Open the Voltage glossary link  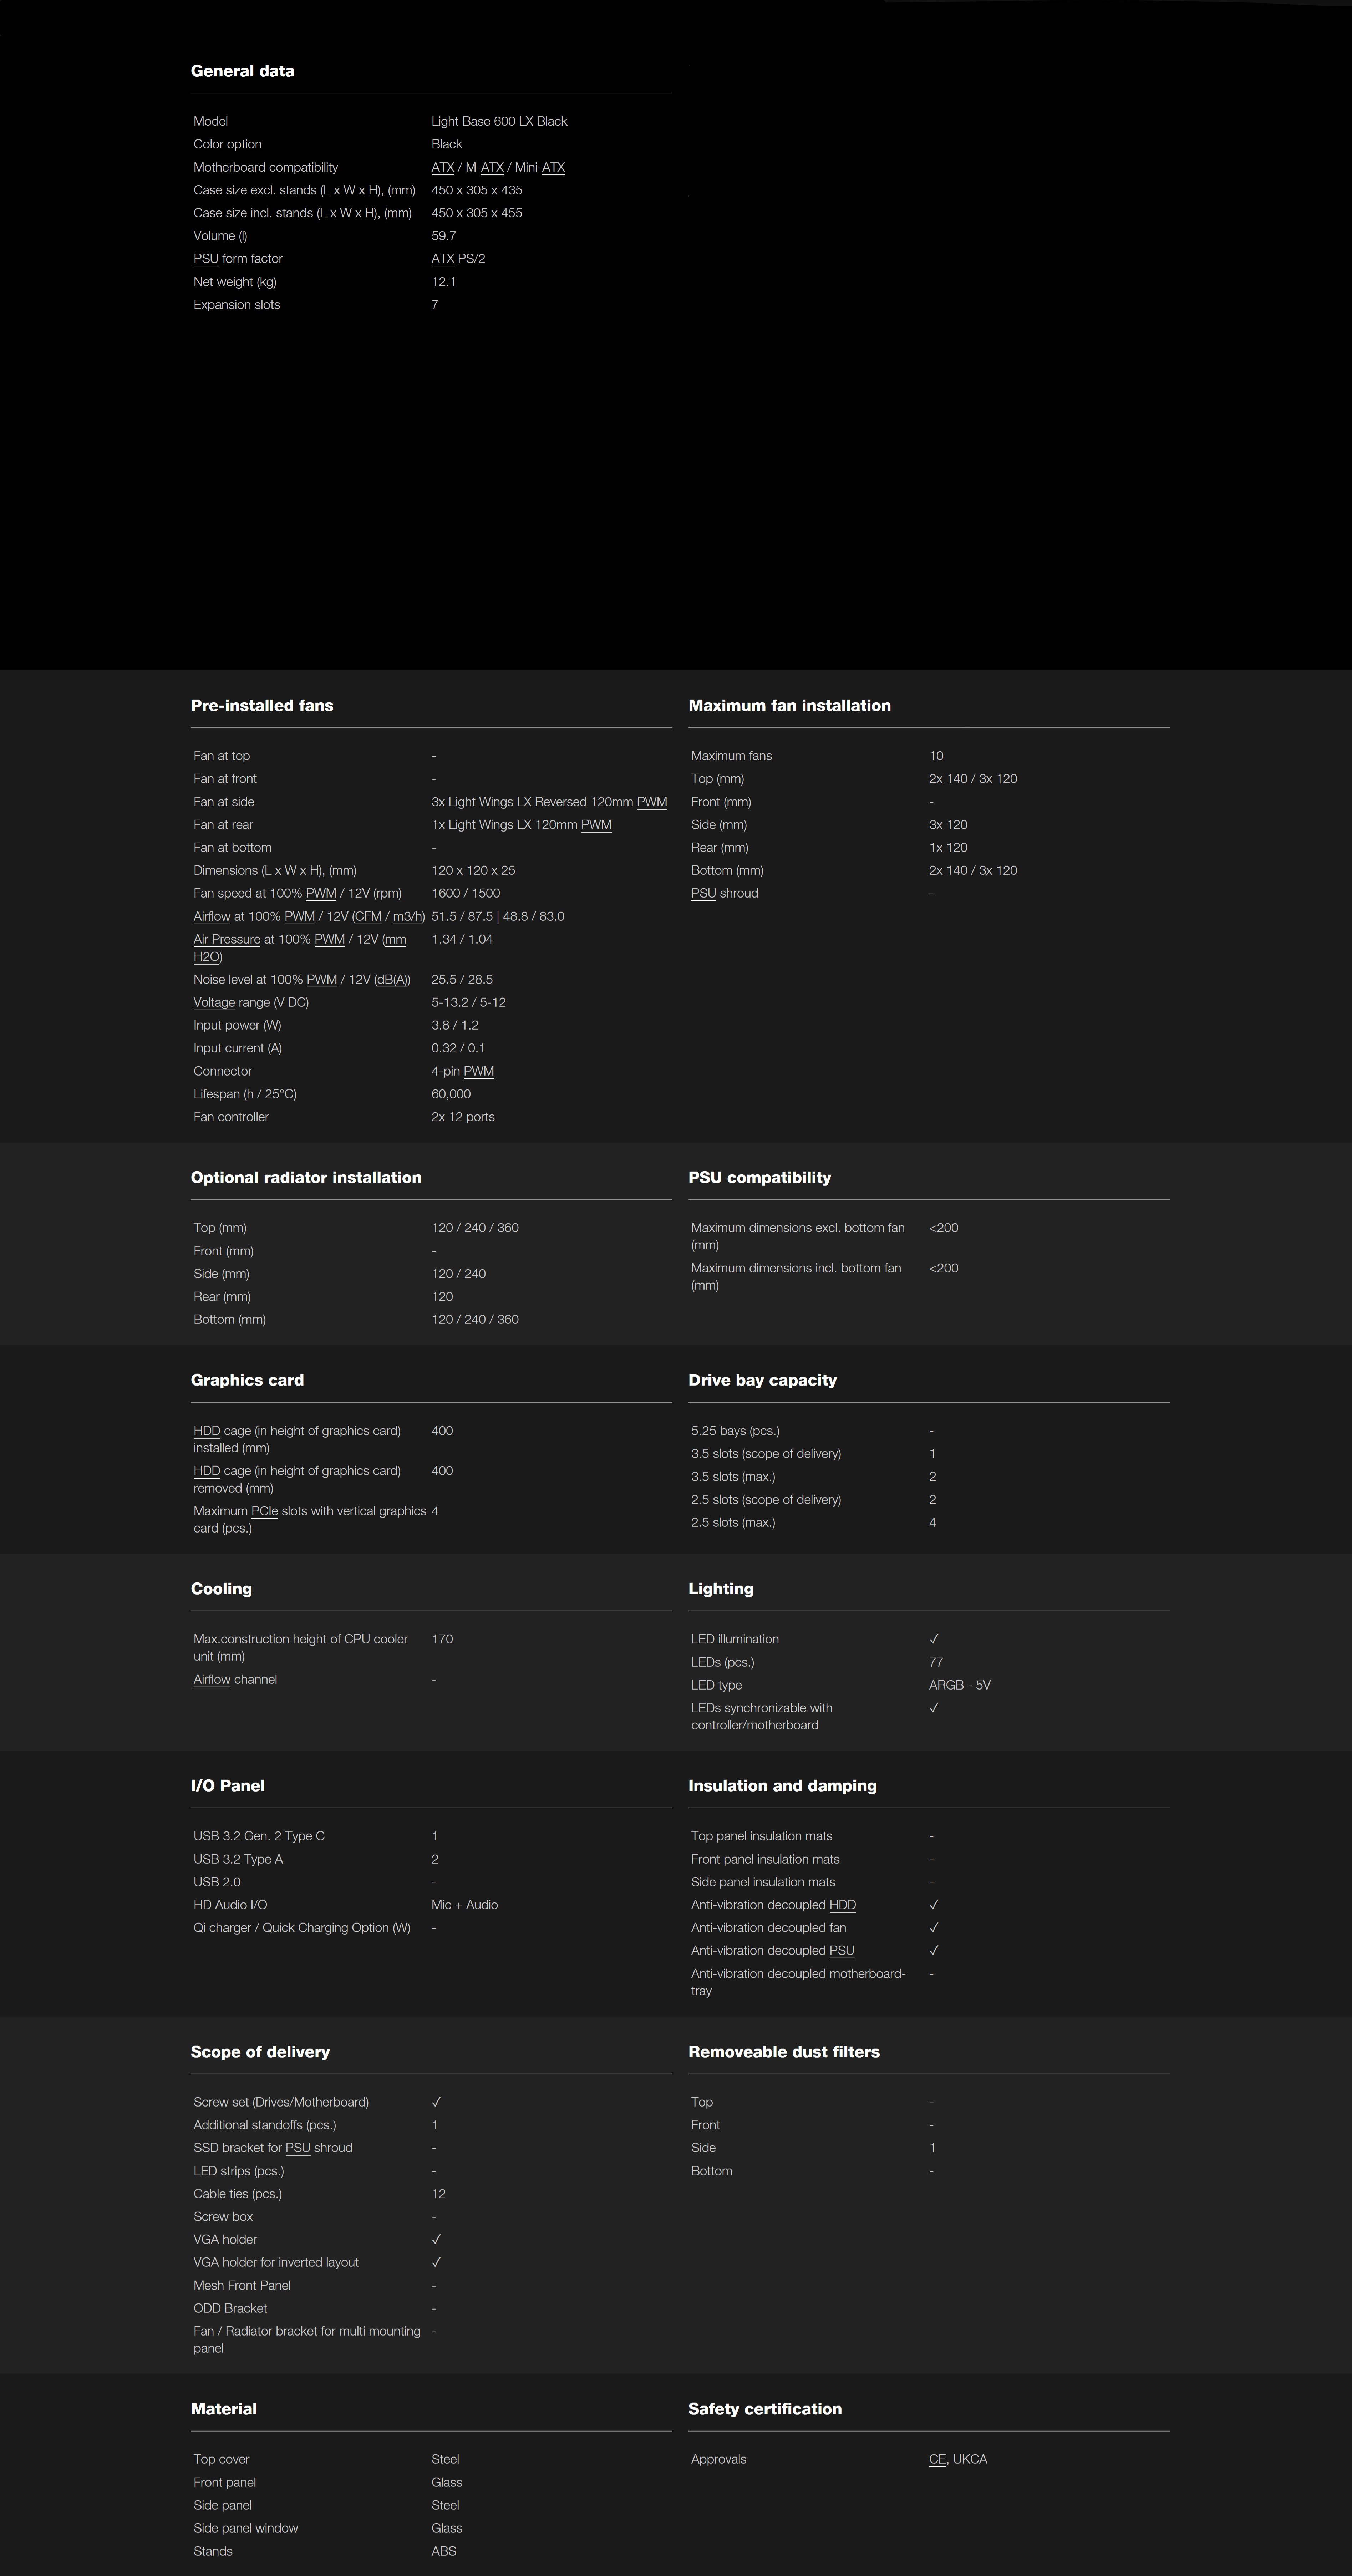pos(214,1003)
